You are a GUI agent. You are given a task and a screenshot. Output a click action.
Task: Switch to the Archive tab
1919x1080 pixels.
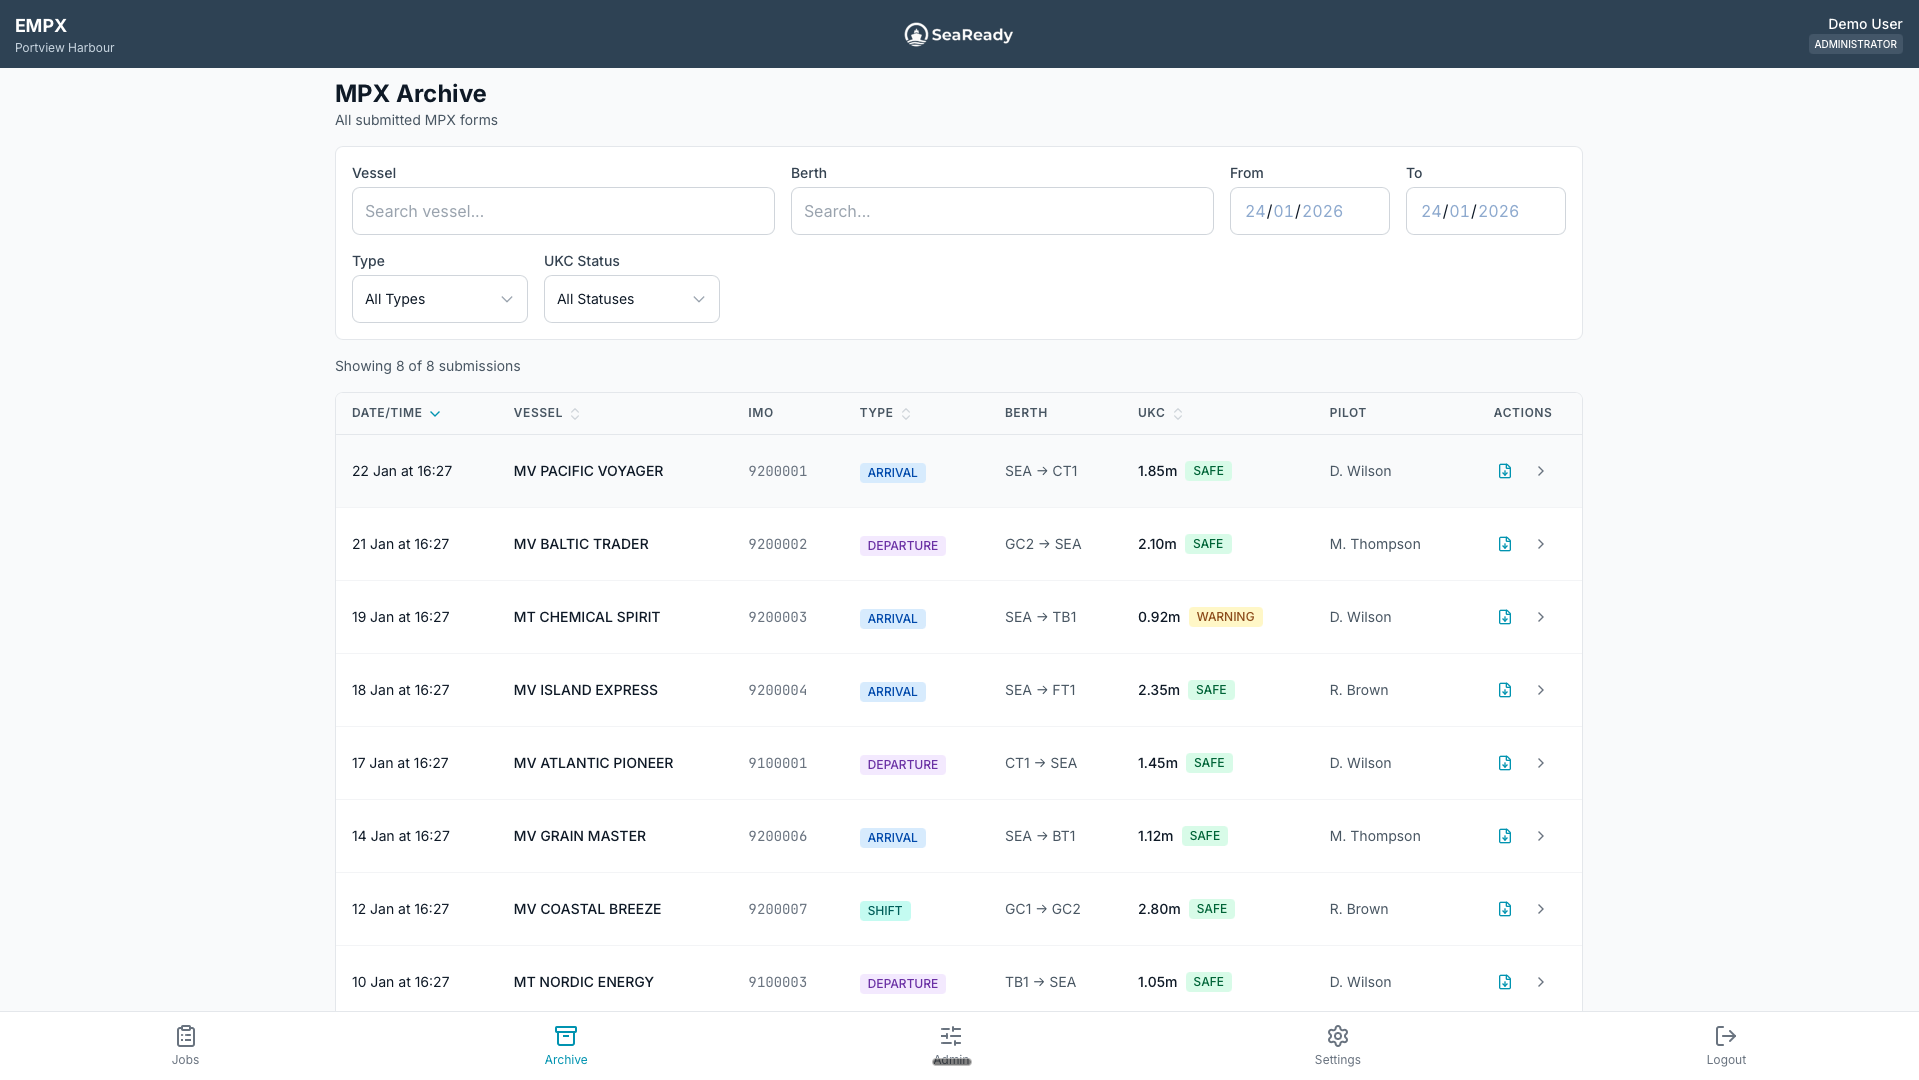coord(565,1044)
